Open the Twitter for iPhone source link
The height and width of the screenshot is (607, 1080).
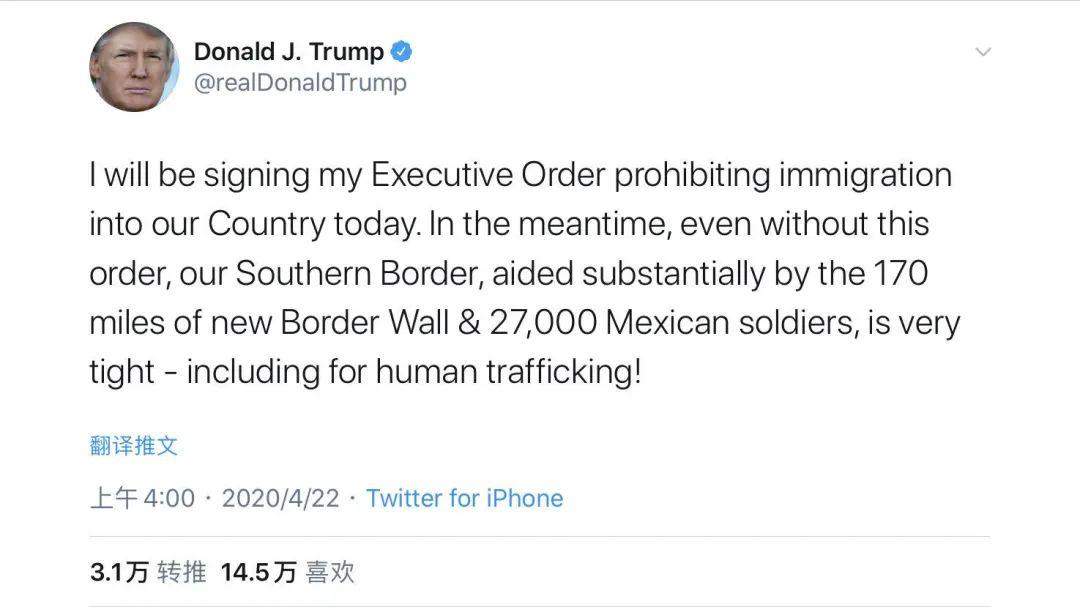(x=464, y=498)
